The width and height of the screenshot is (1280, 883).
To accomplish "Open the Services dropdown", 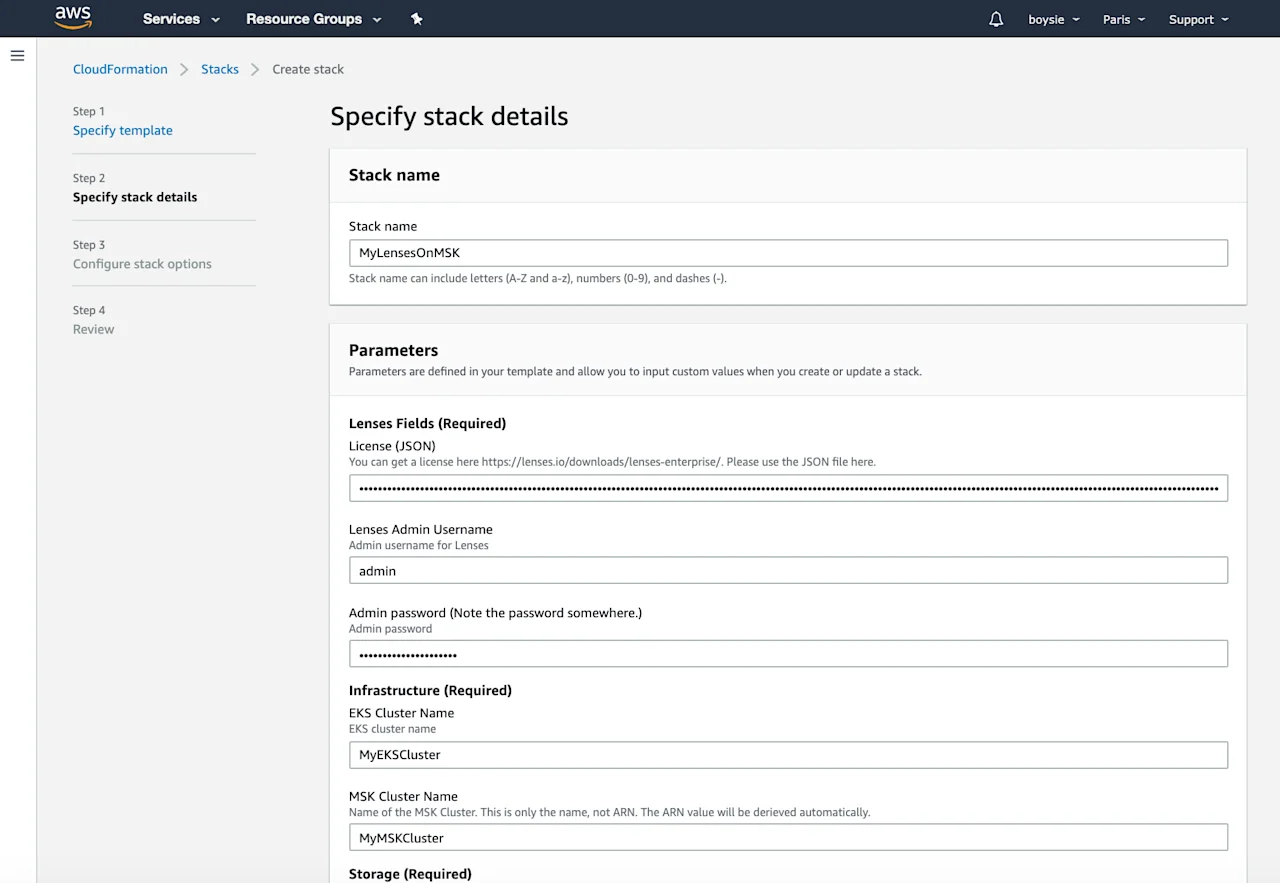I will tap(180, 18).
